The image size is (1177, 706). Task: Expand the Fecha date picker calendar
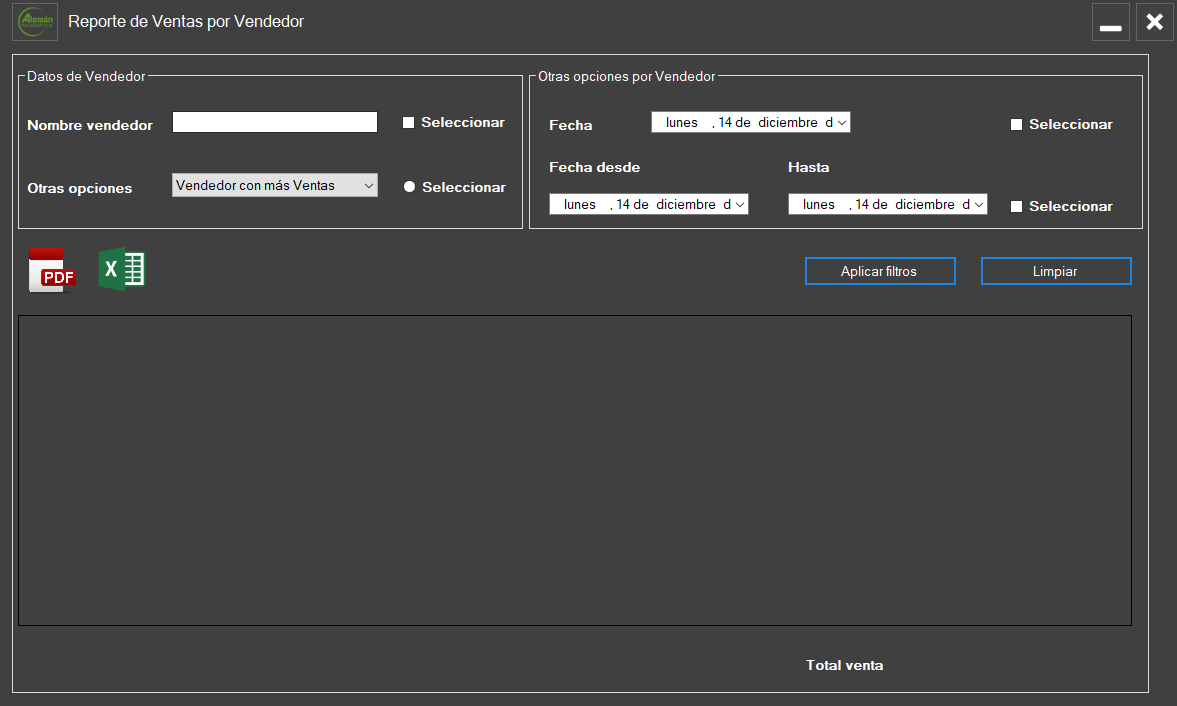click(841, 122)
